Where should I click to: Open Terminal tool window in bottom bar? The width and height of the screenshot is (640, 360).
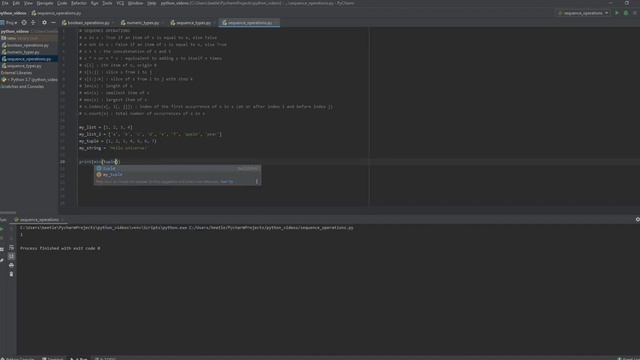click(53, 358)
